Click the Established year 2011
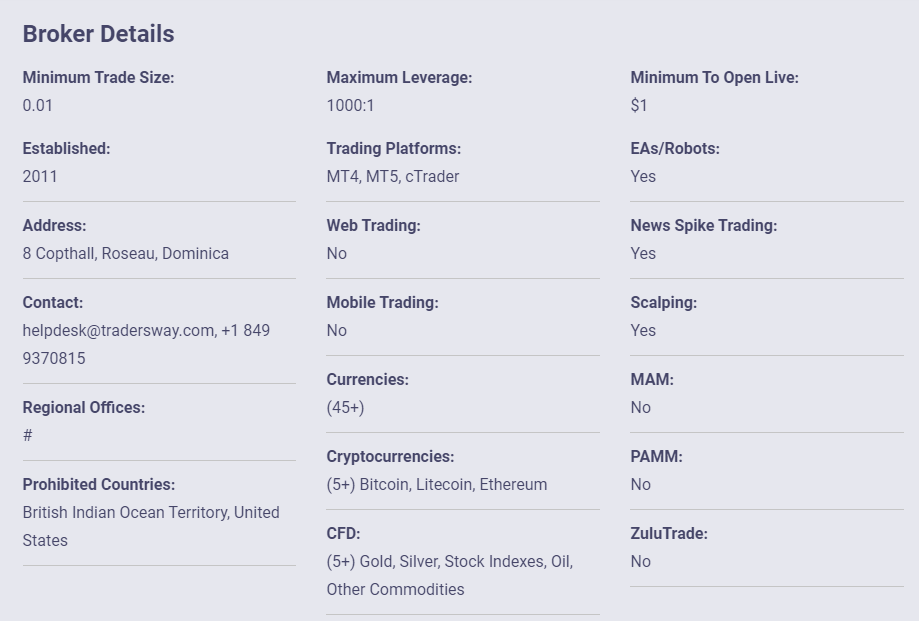Image resolution: width=919 pixels, height=621 pixels. pyautogui.click(x=40, y=176)
